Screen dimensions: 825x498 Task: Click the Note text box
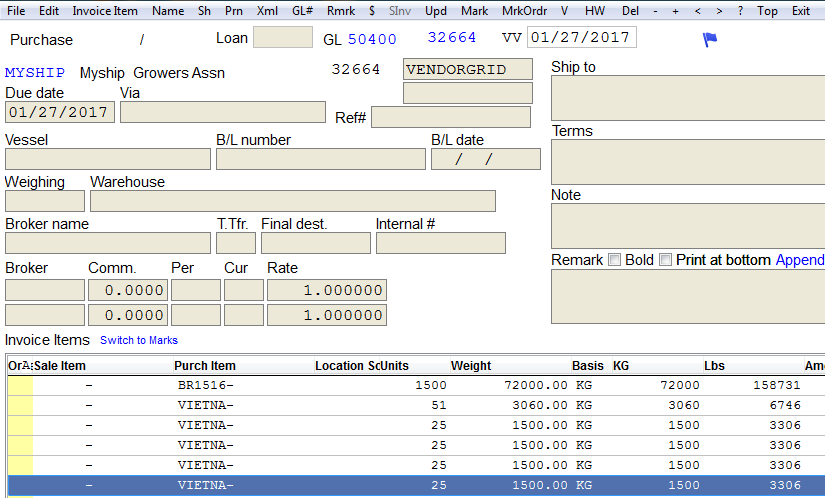point(688,226)
